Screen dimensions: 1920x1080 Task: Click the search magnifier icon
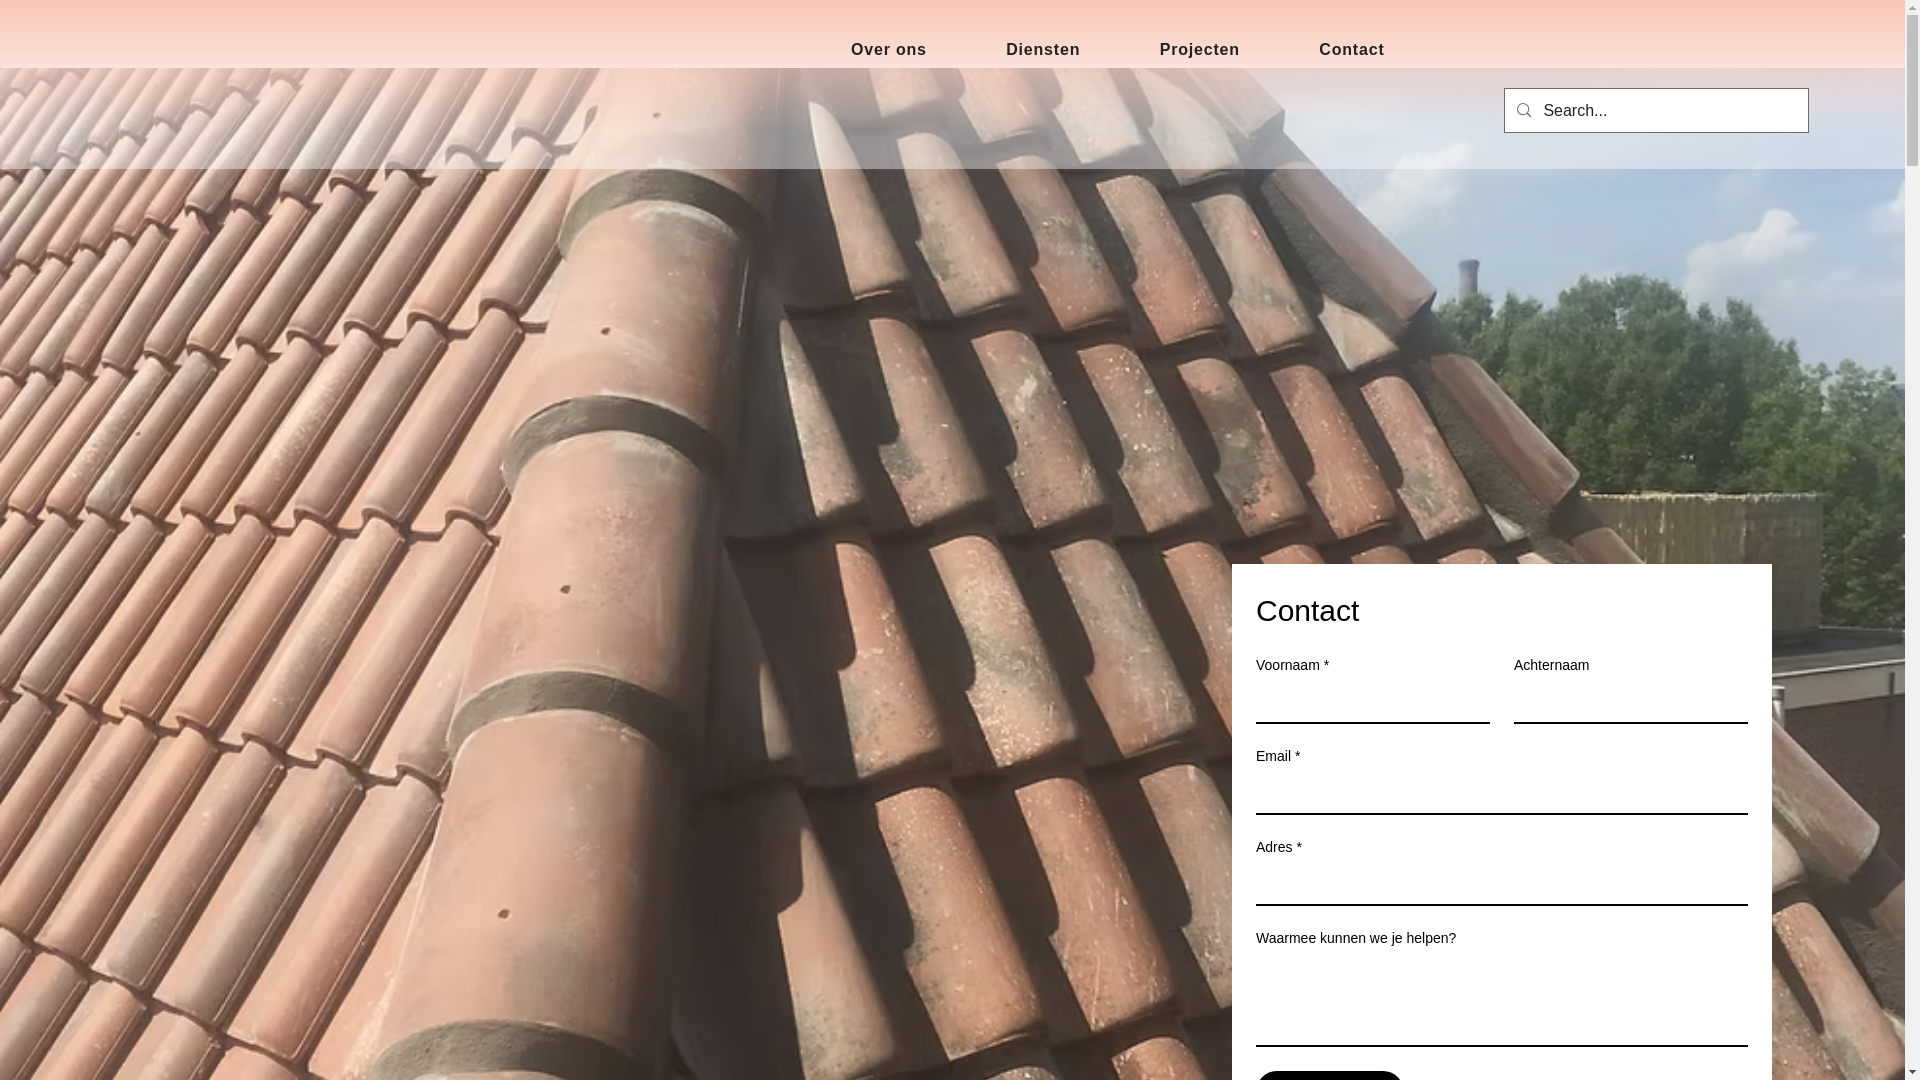click(x=1523, y=110)
